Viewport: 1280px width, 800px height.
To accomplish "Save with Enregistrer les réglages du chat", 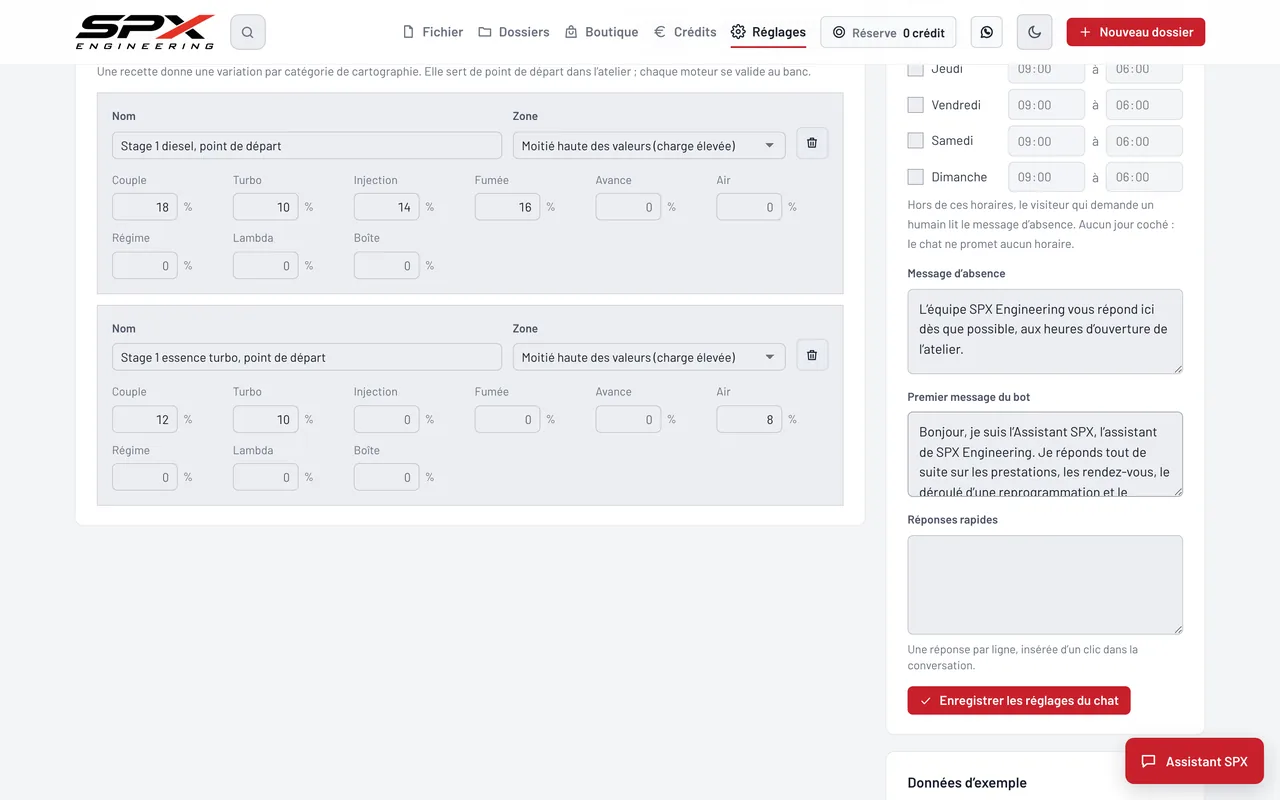I will (1019, 701).
